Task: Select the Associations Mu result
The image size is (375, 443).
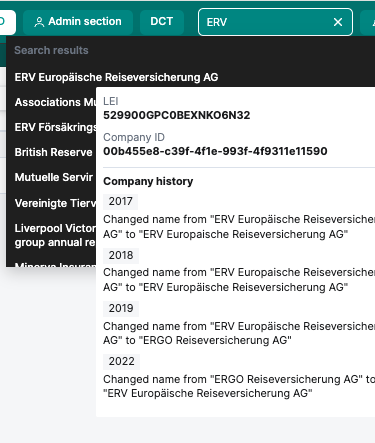Action: [55, 102]
